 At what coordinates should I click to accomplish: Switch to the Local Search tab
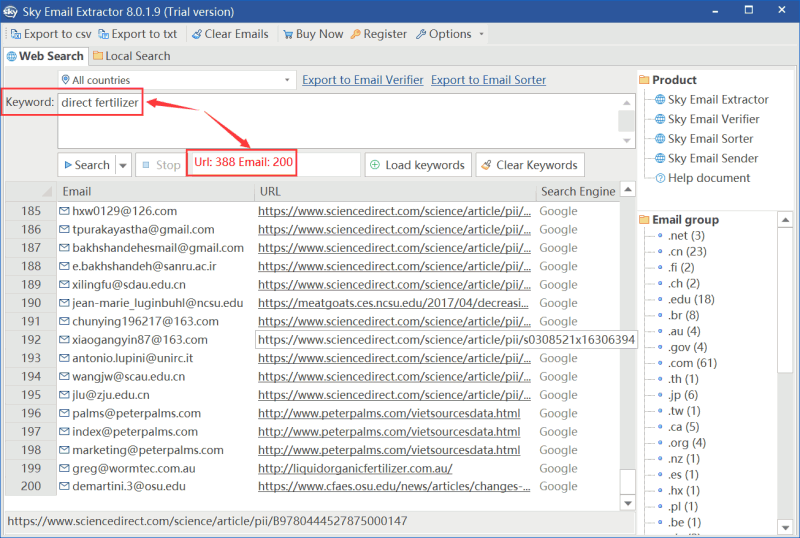tap(132, 56)
